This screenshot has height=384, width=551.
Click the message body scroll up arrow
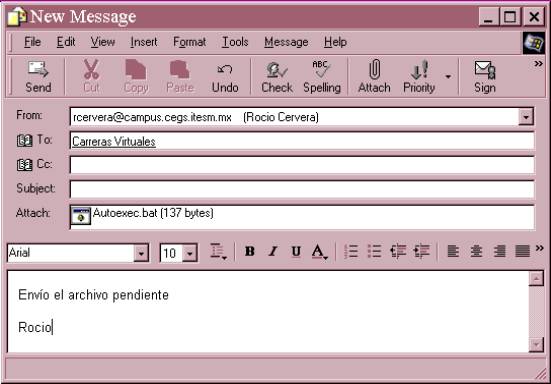(536, 279)
